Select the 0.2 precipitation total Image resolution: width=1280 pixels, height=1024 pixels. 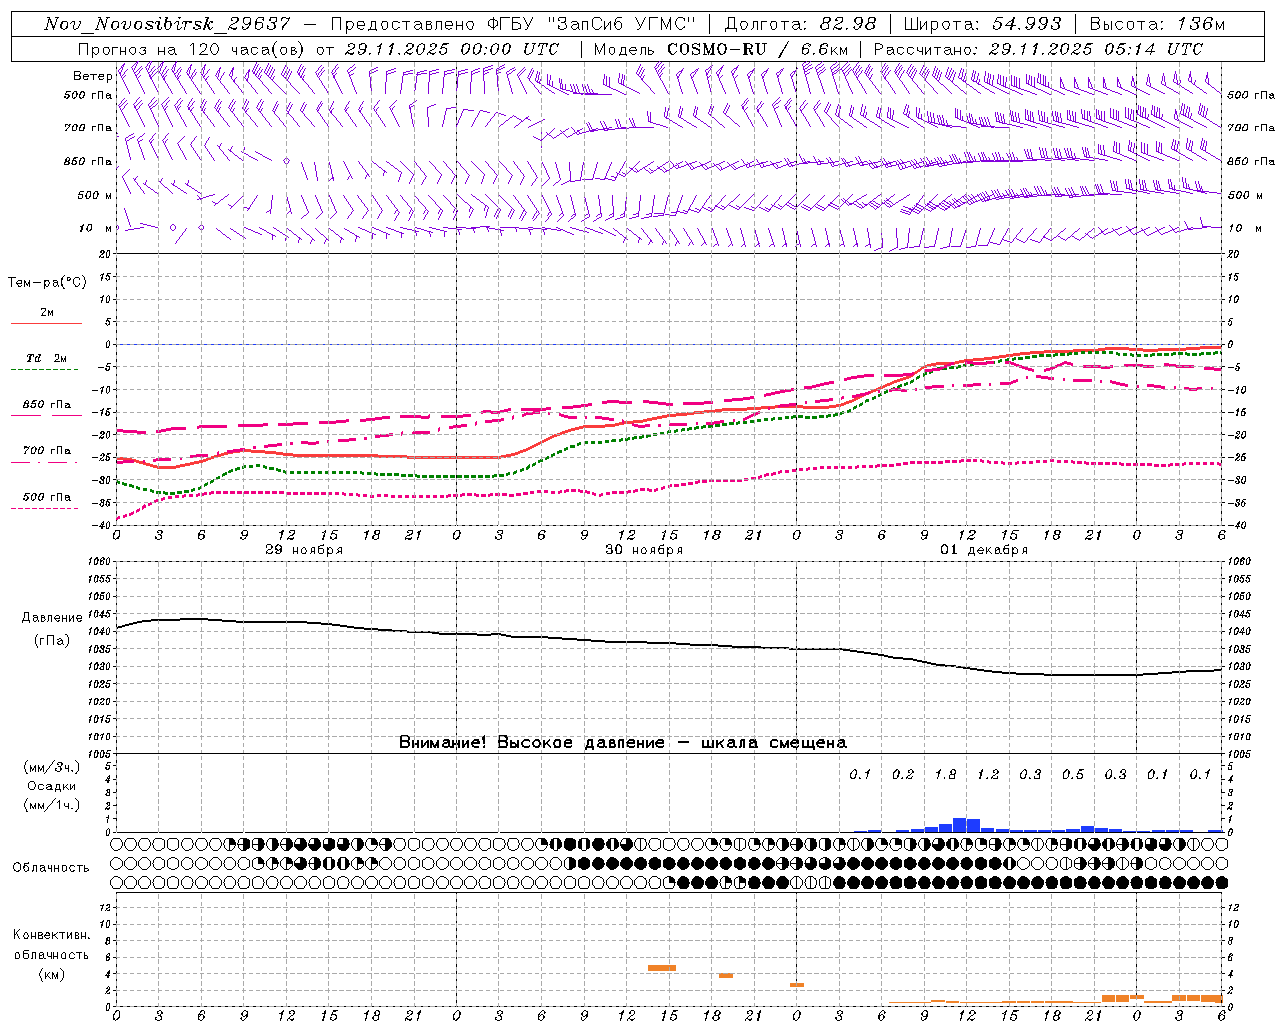903,775
